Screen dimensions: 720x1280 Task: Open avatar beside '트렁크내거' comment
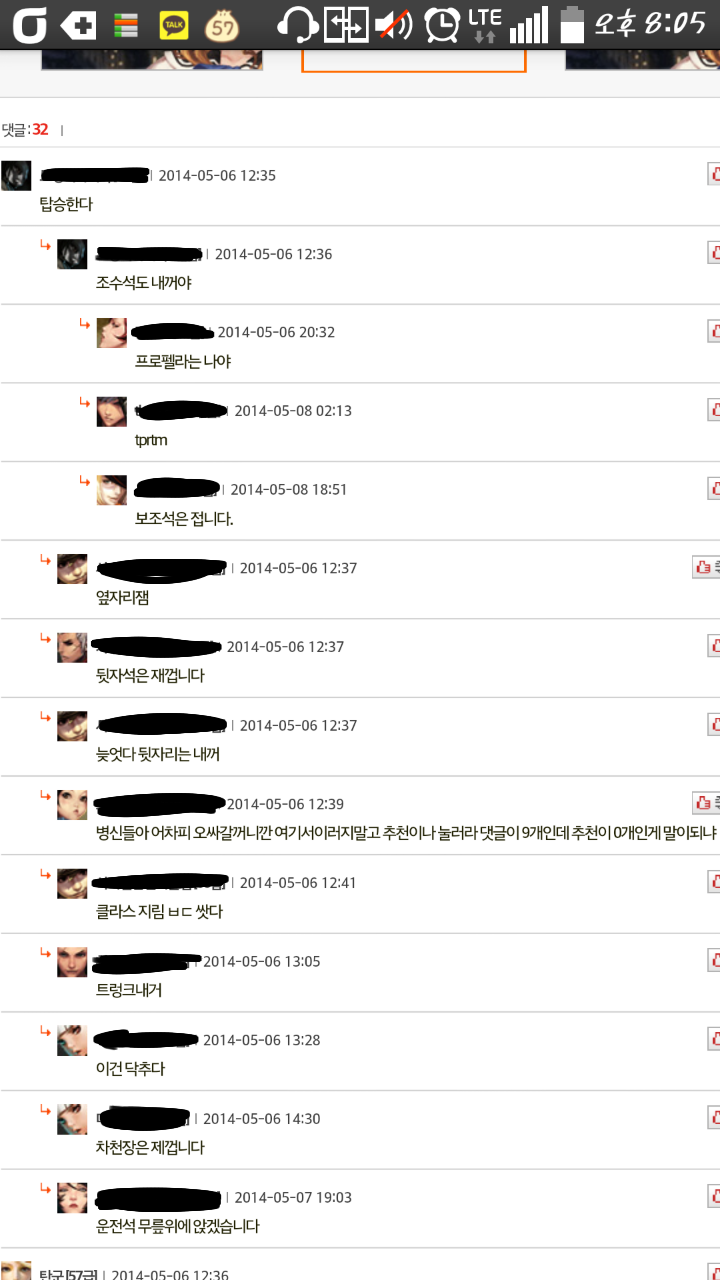(x=72, y=962)
